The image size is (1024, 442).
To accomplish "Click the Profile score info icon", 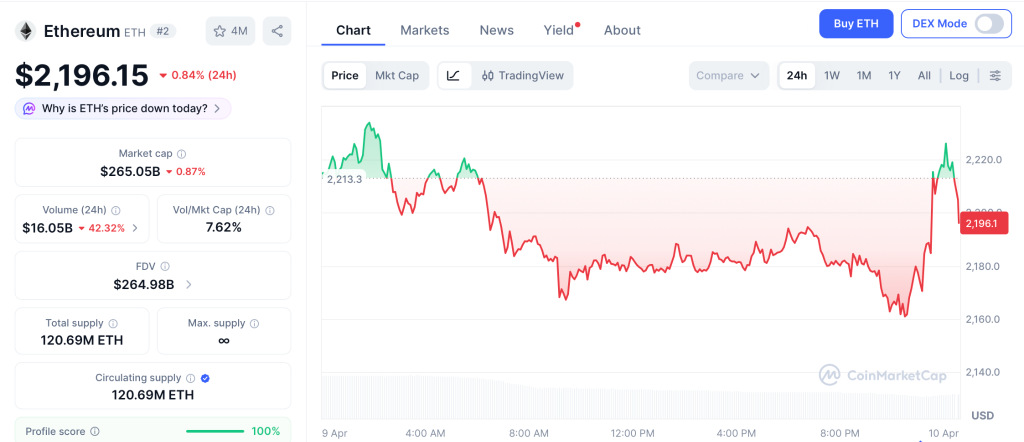I will click(x=95, y=431).
